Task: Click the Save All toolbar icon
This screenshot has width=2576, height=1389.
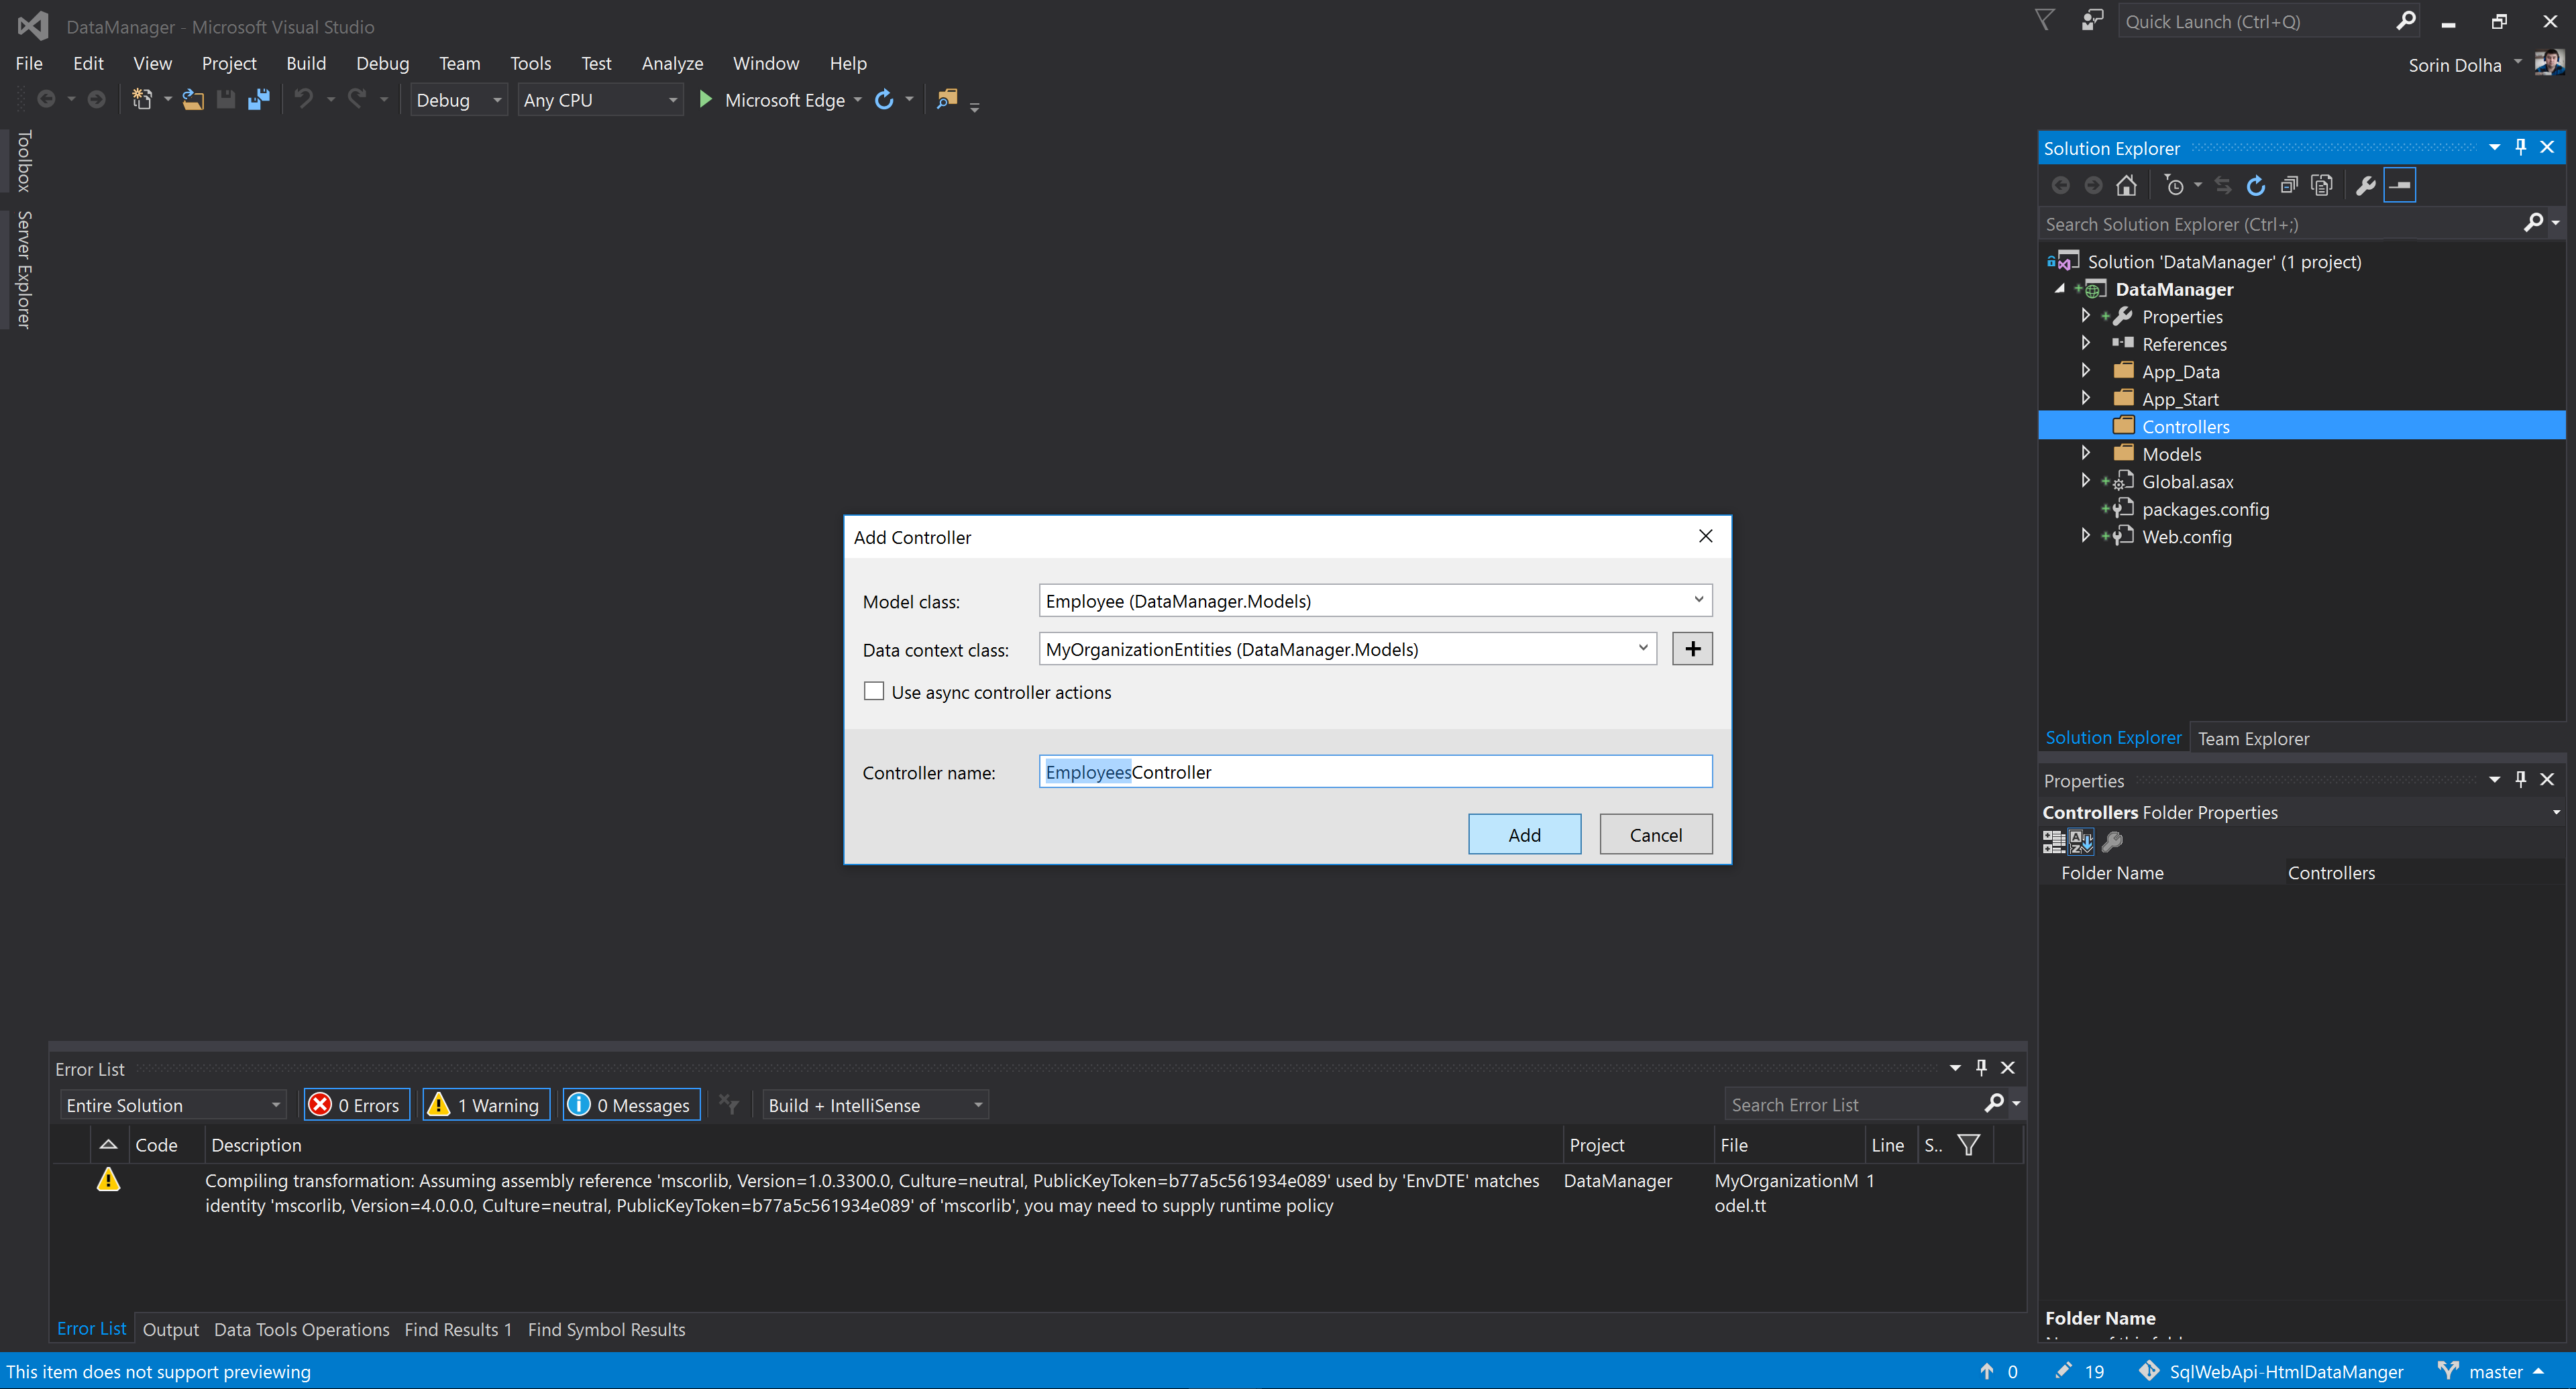Action: click(x=258, y=100)
